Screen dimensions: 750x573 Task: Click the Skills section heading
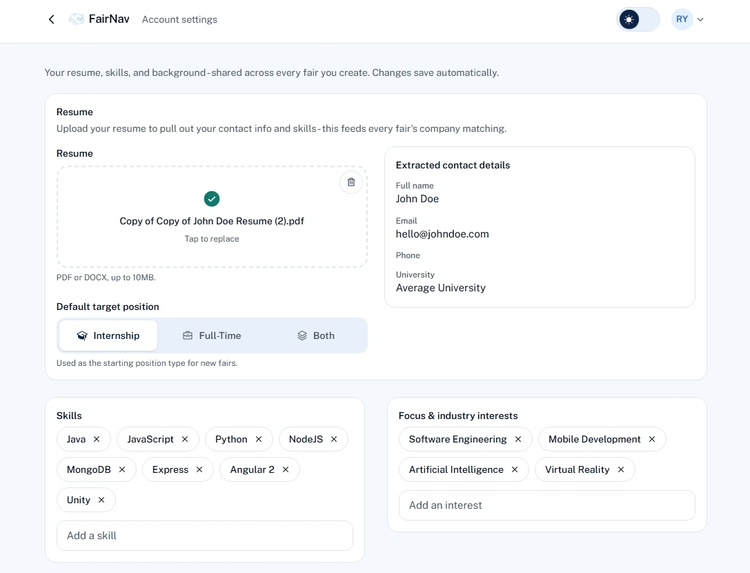tap(69, 416)
